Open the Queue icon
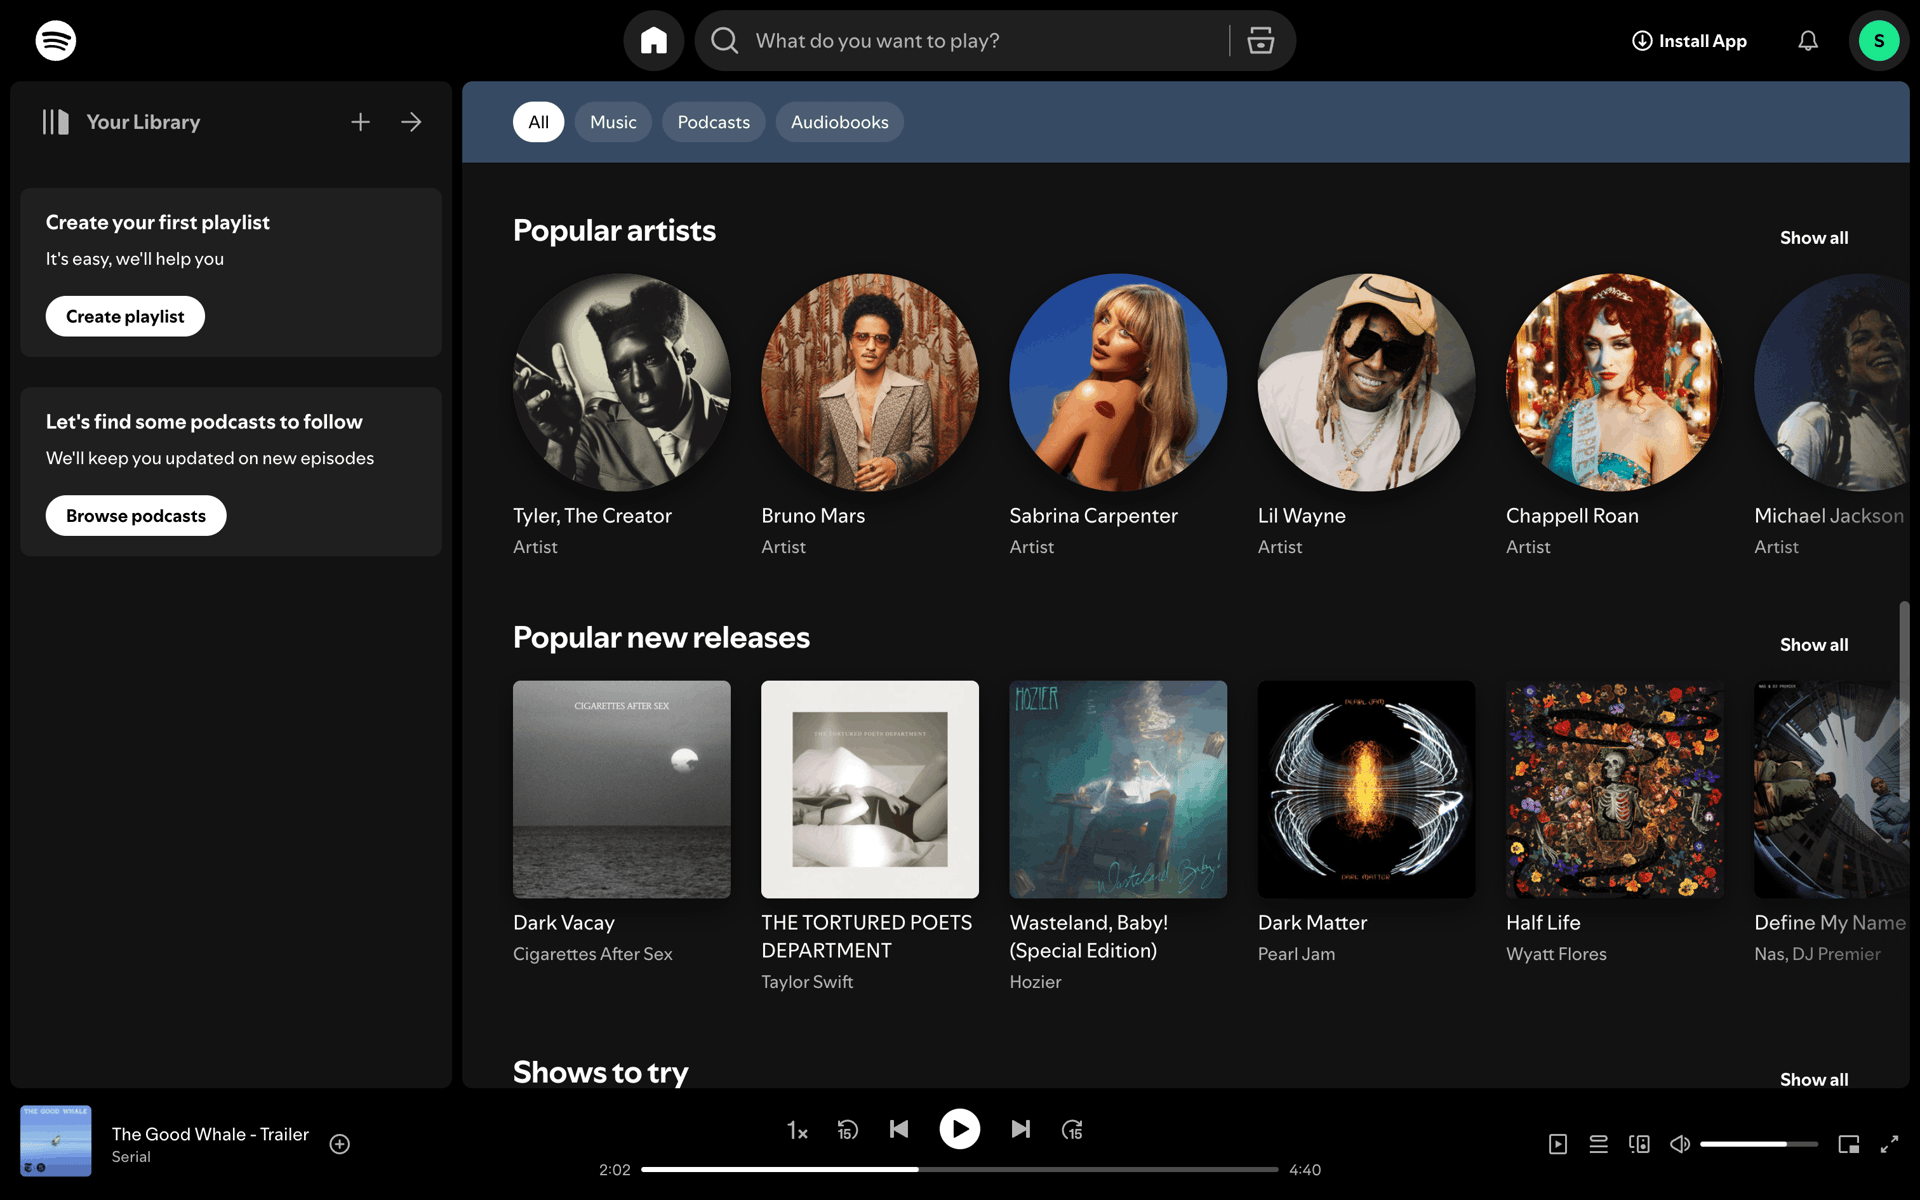Screen dimensions: 1920x1200 coord(1599,1144)
